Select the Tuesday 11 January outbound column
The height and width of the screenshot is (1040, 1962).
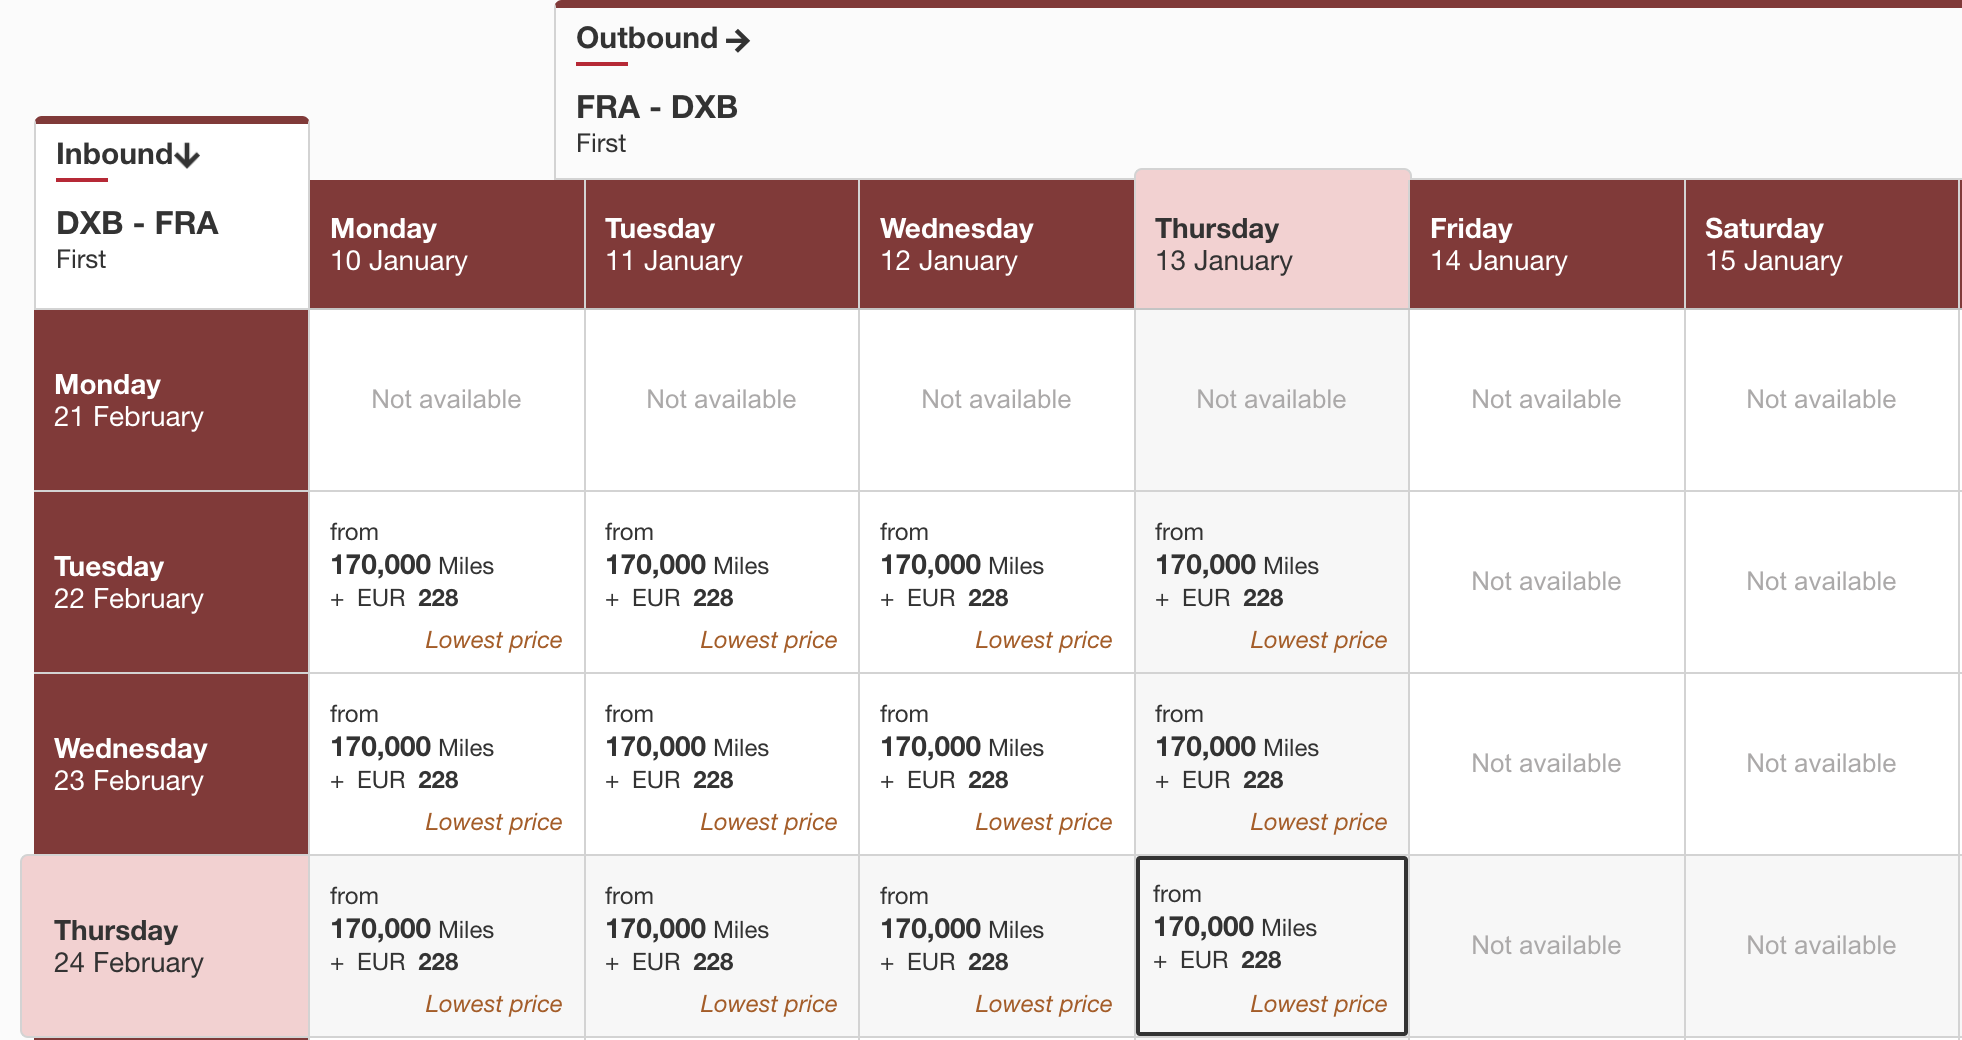(721, 244)
